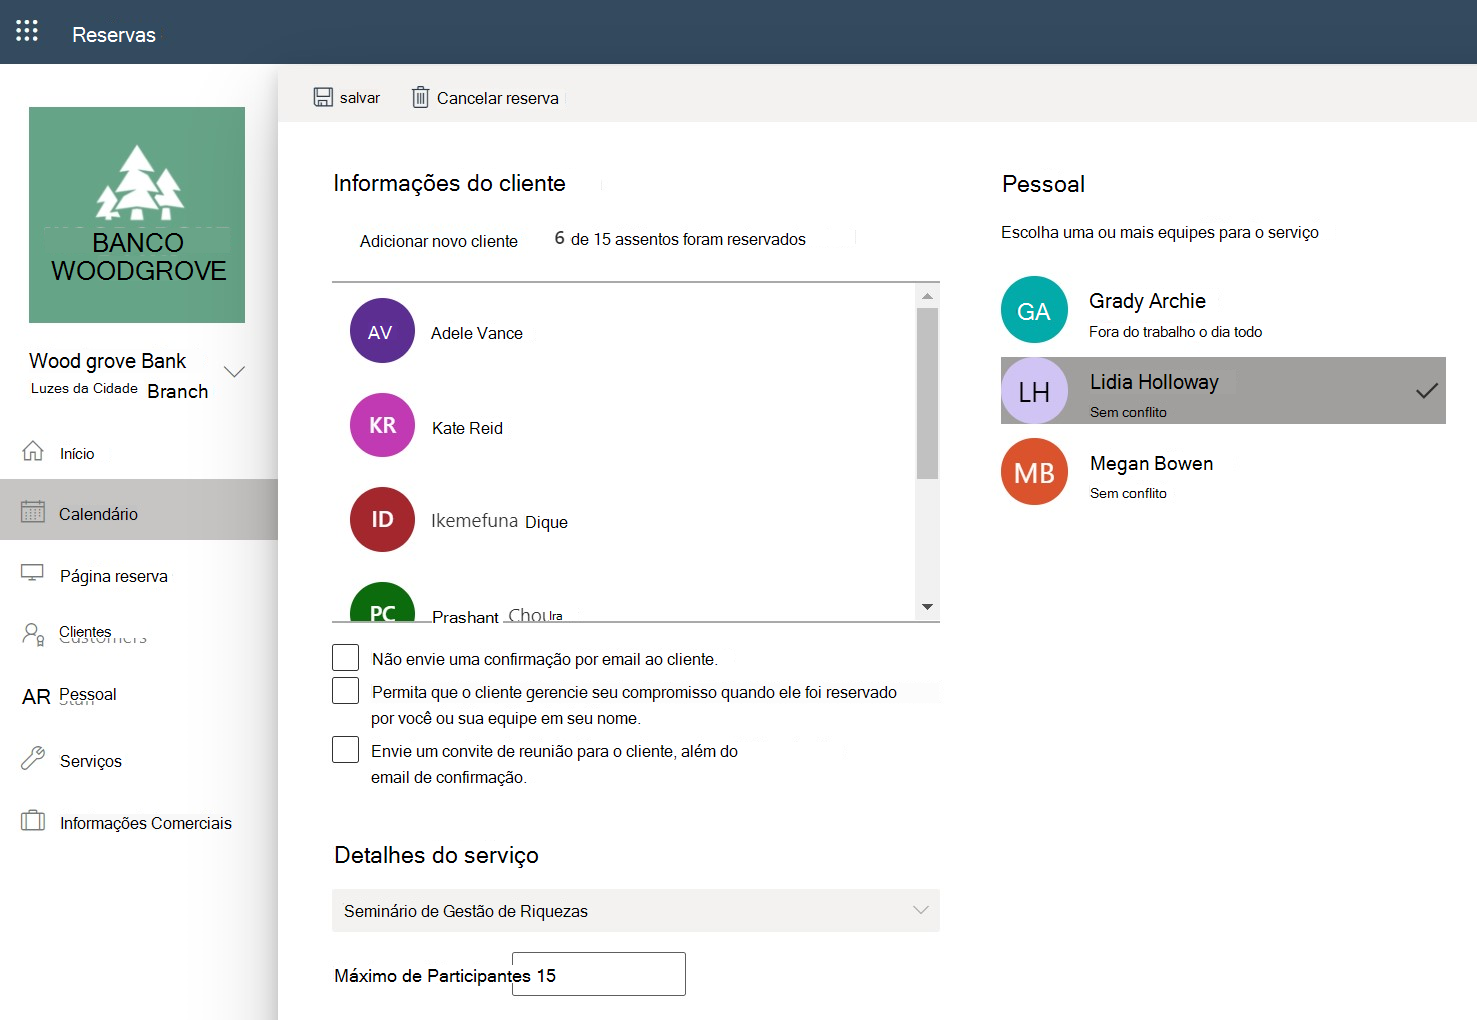The image size is (1477, 1020).
Task: Check "Envie um convite de reunião" checkbox
Action: [345, 749]
